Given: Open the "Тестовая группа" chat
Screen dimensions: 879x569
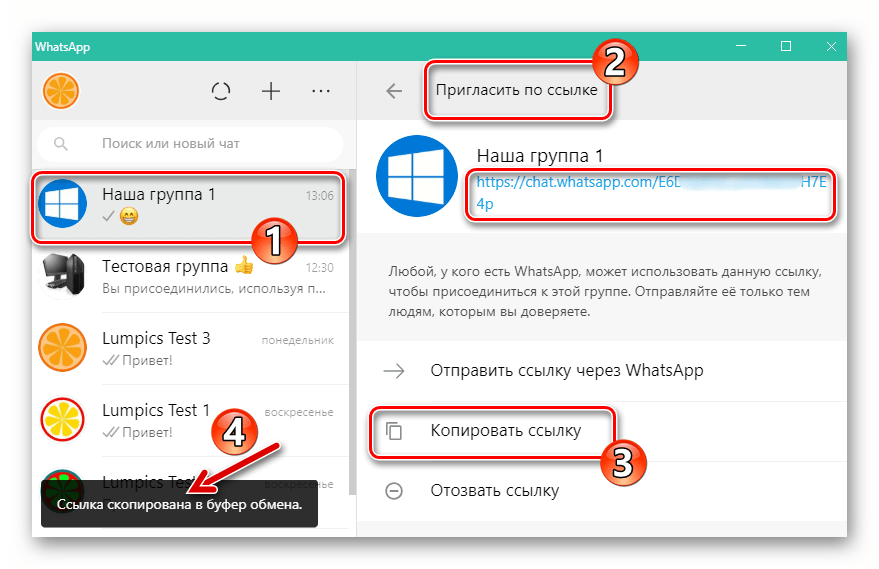Looking at the screenshot, I should (190, 277).
